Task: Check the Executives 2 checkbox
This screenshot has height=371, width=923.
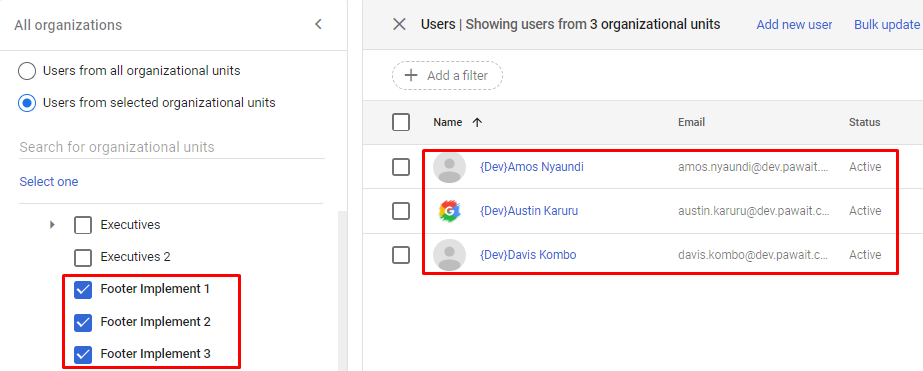Action: tap(83, 257)
